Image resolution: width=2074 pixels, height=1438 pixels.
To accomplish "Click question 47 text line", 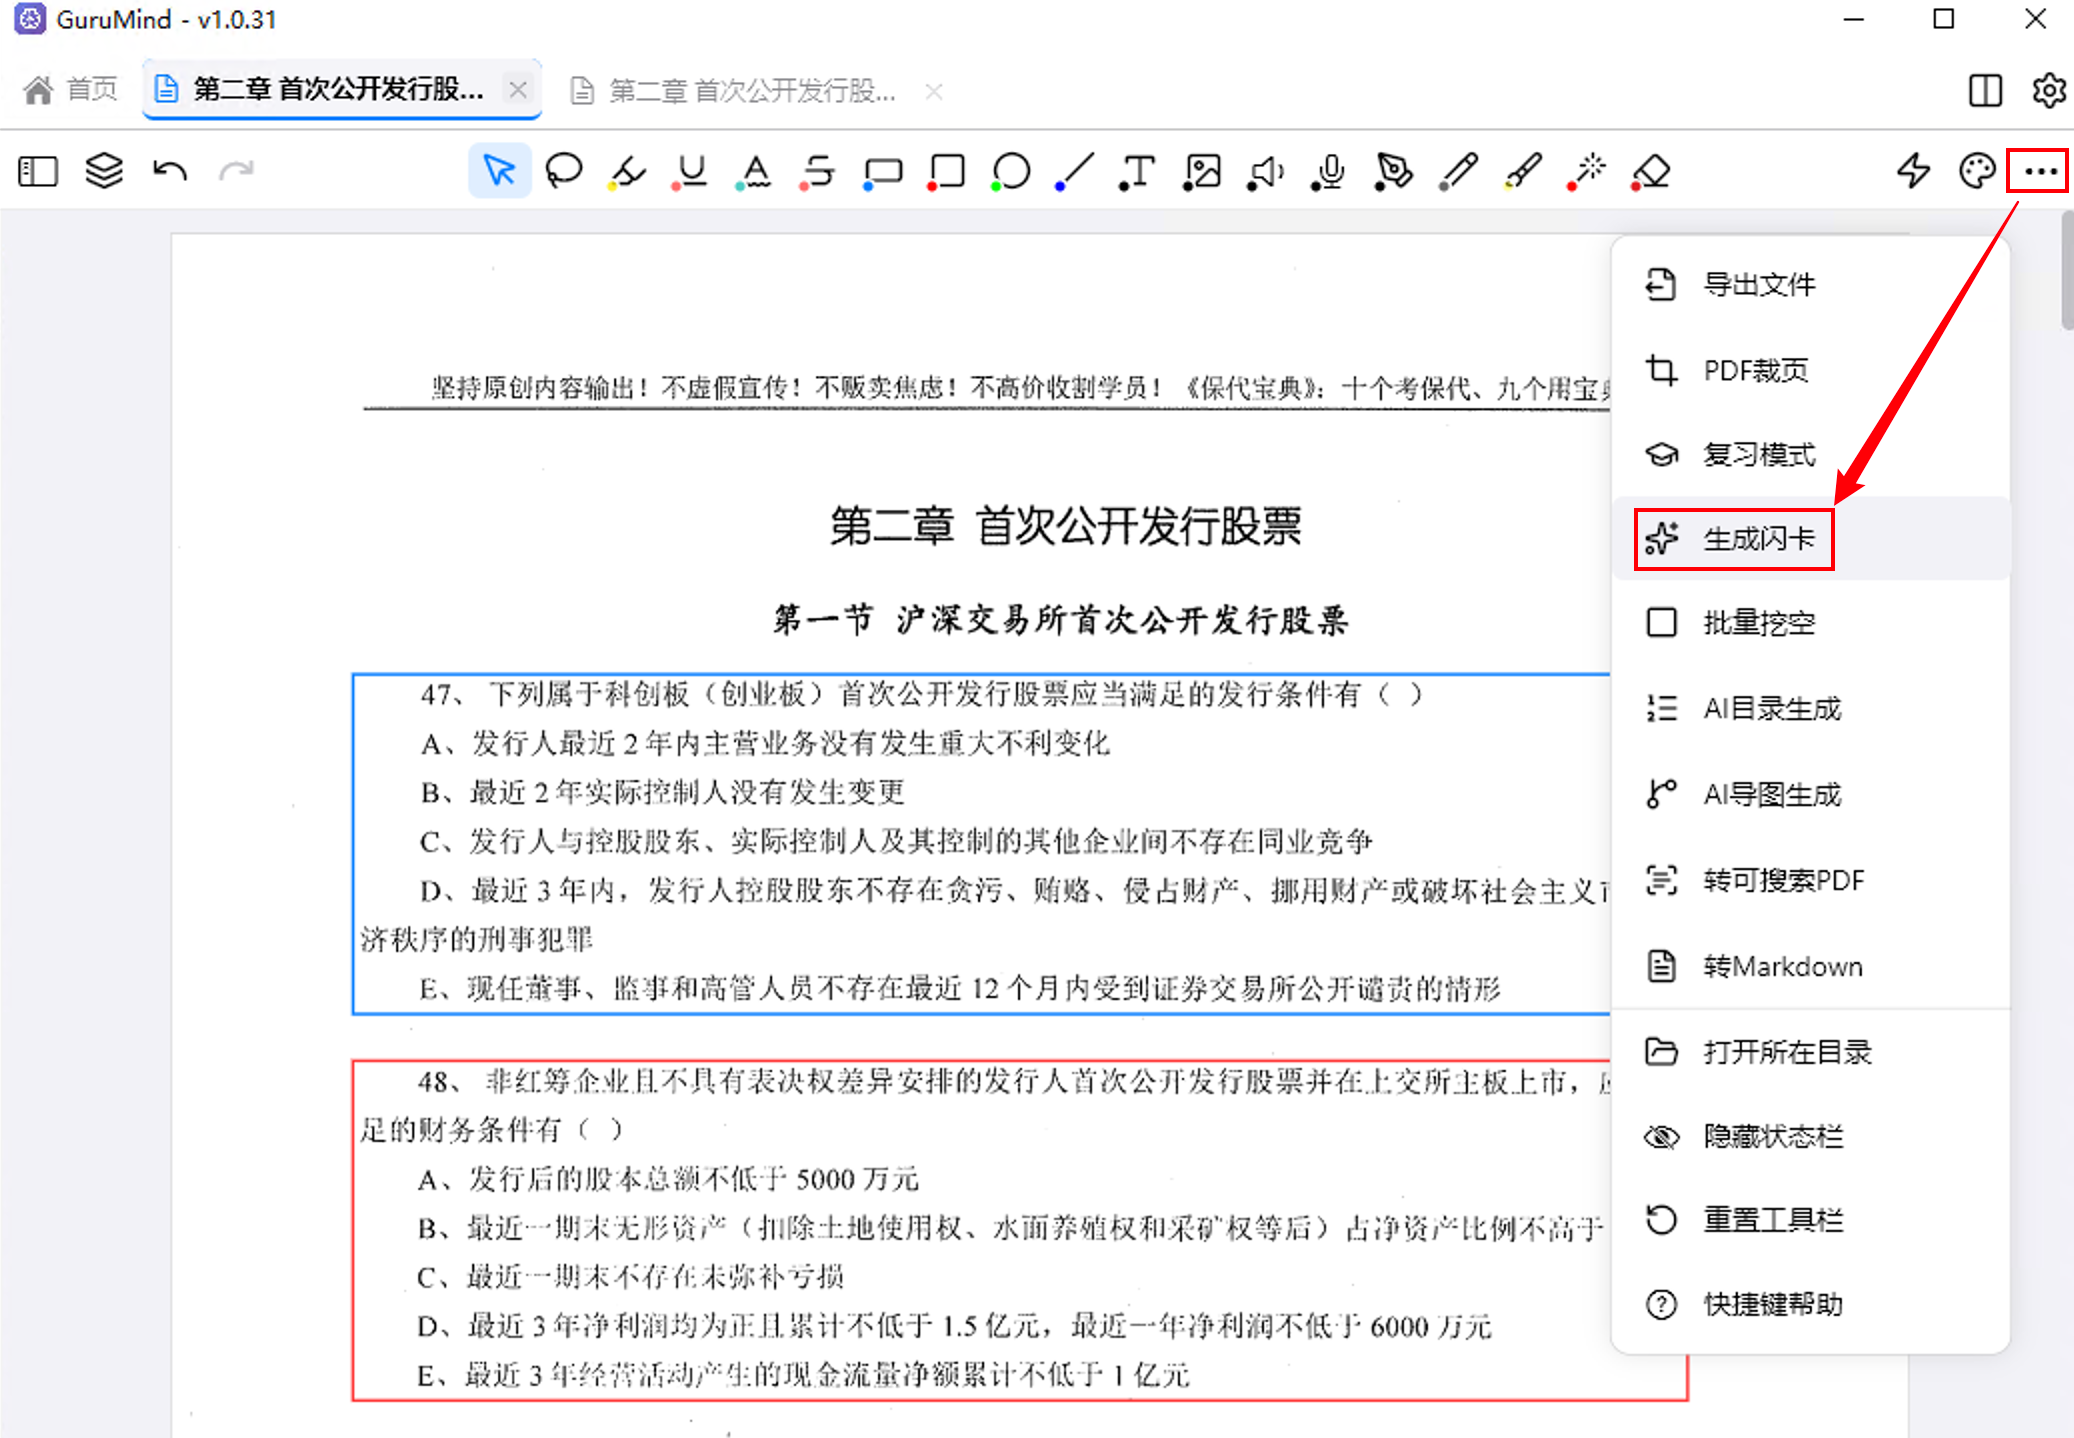I will [920, 694].
